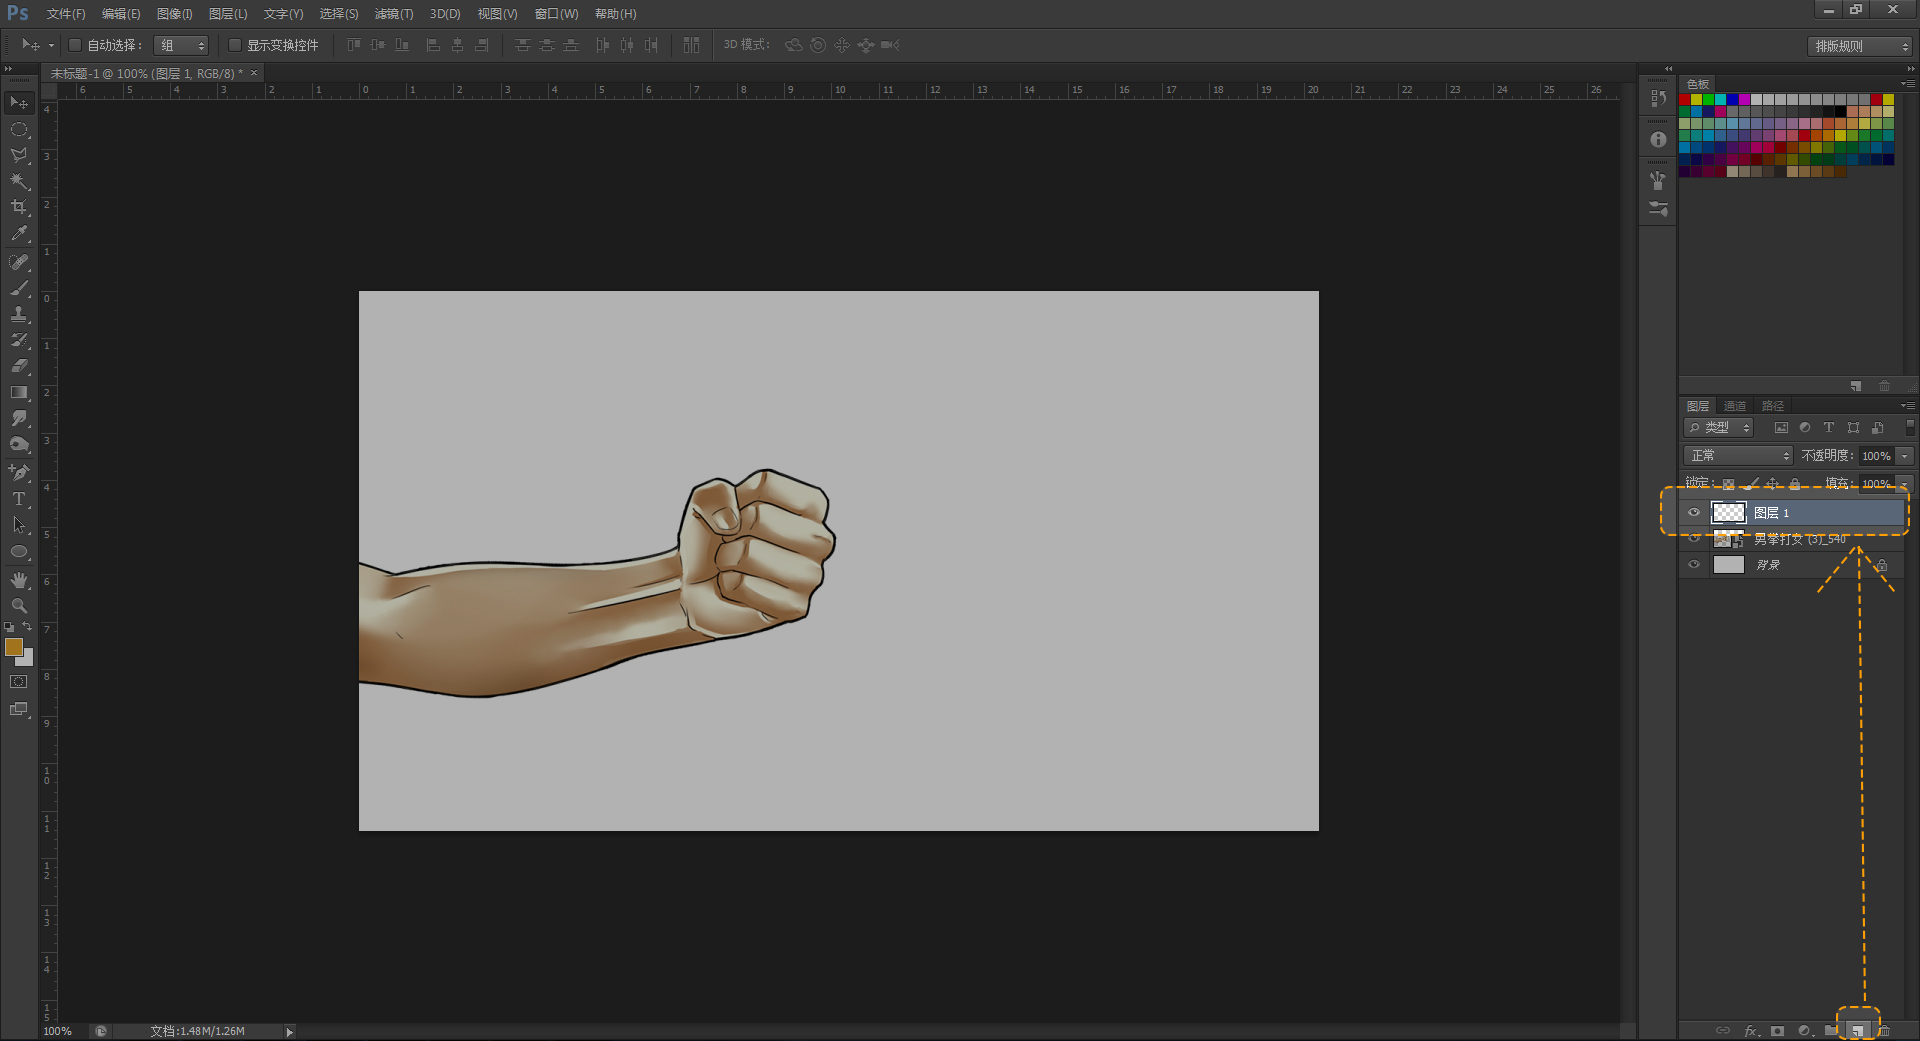
Task: Switch to the 通道 tab
Action: 1735,406
